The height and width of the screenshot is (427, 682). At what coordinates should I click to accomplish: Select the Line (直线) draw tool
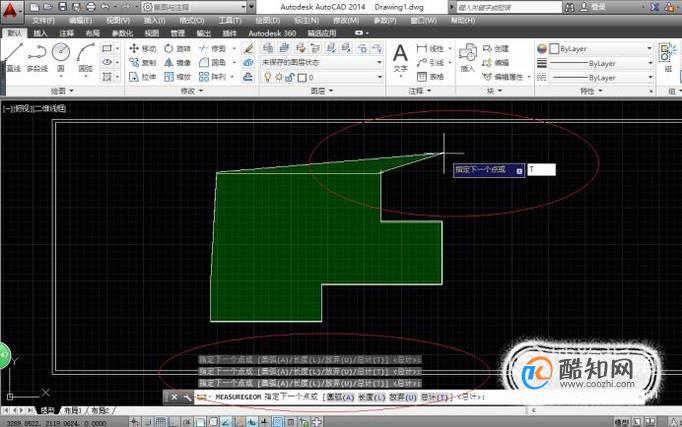coord(13,57)
